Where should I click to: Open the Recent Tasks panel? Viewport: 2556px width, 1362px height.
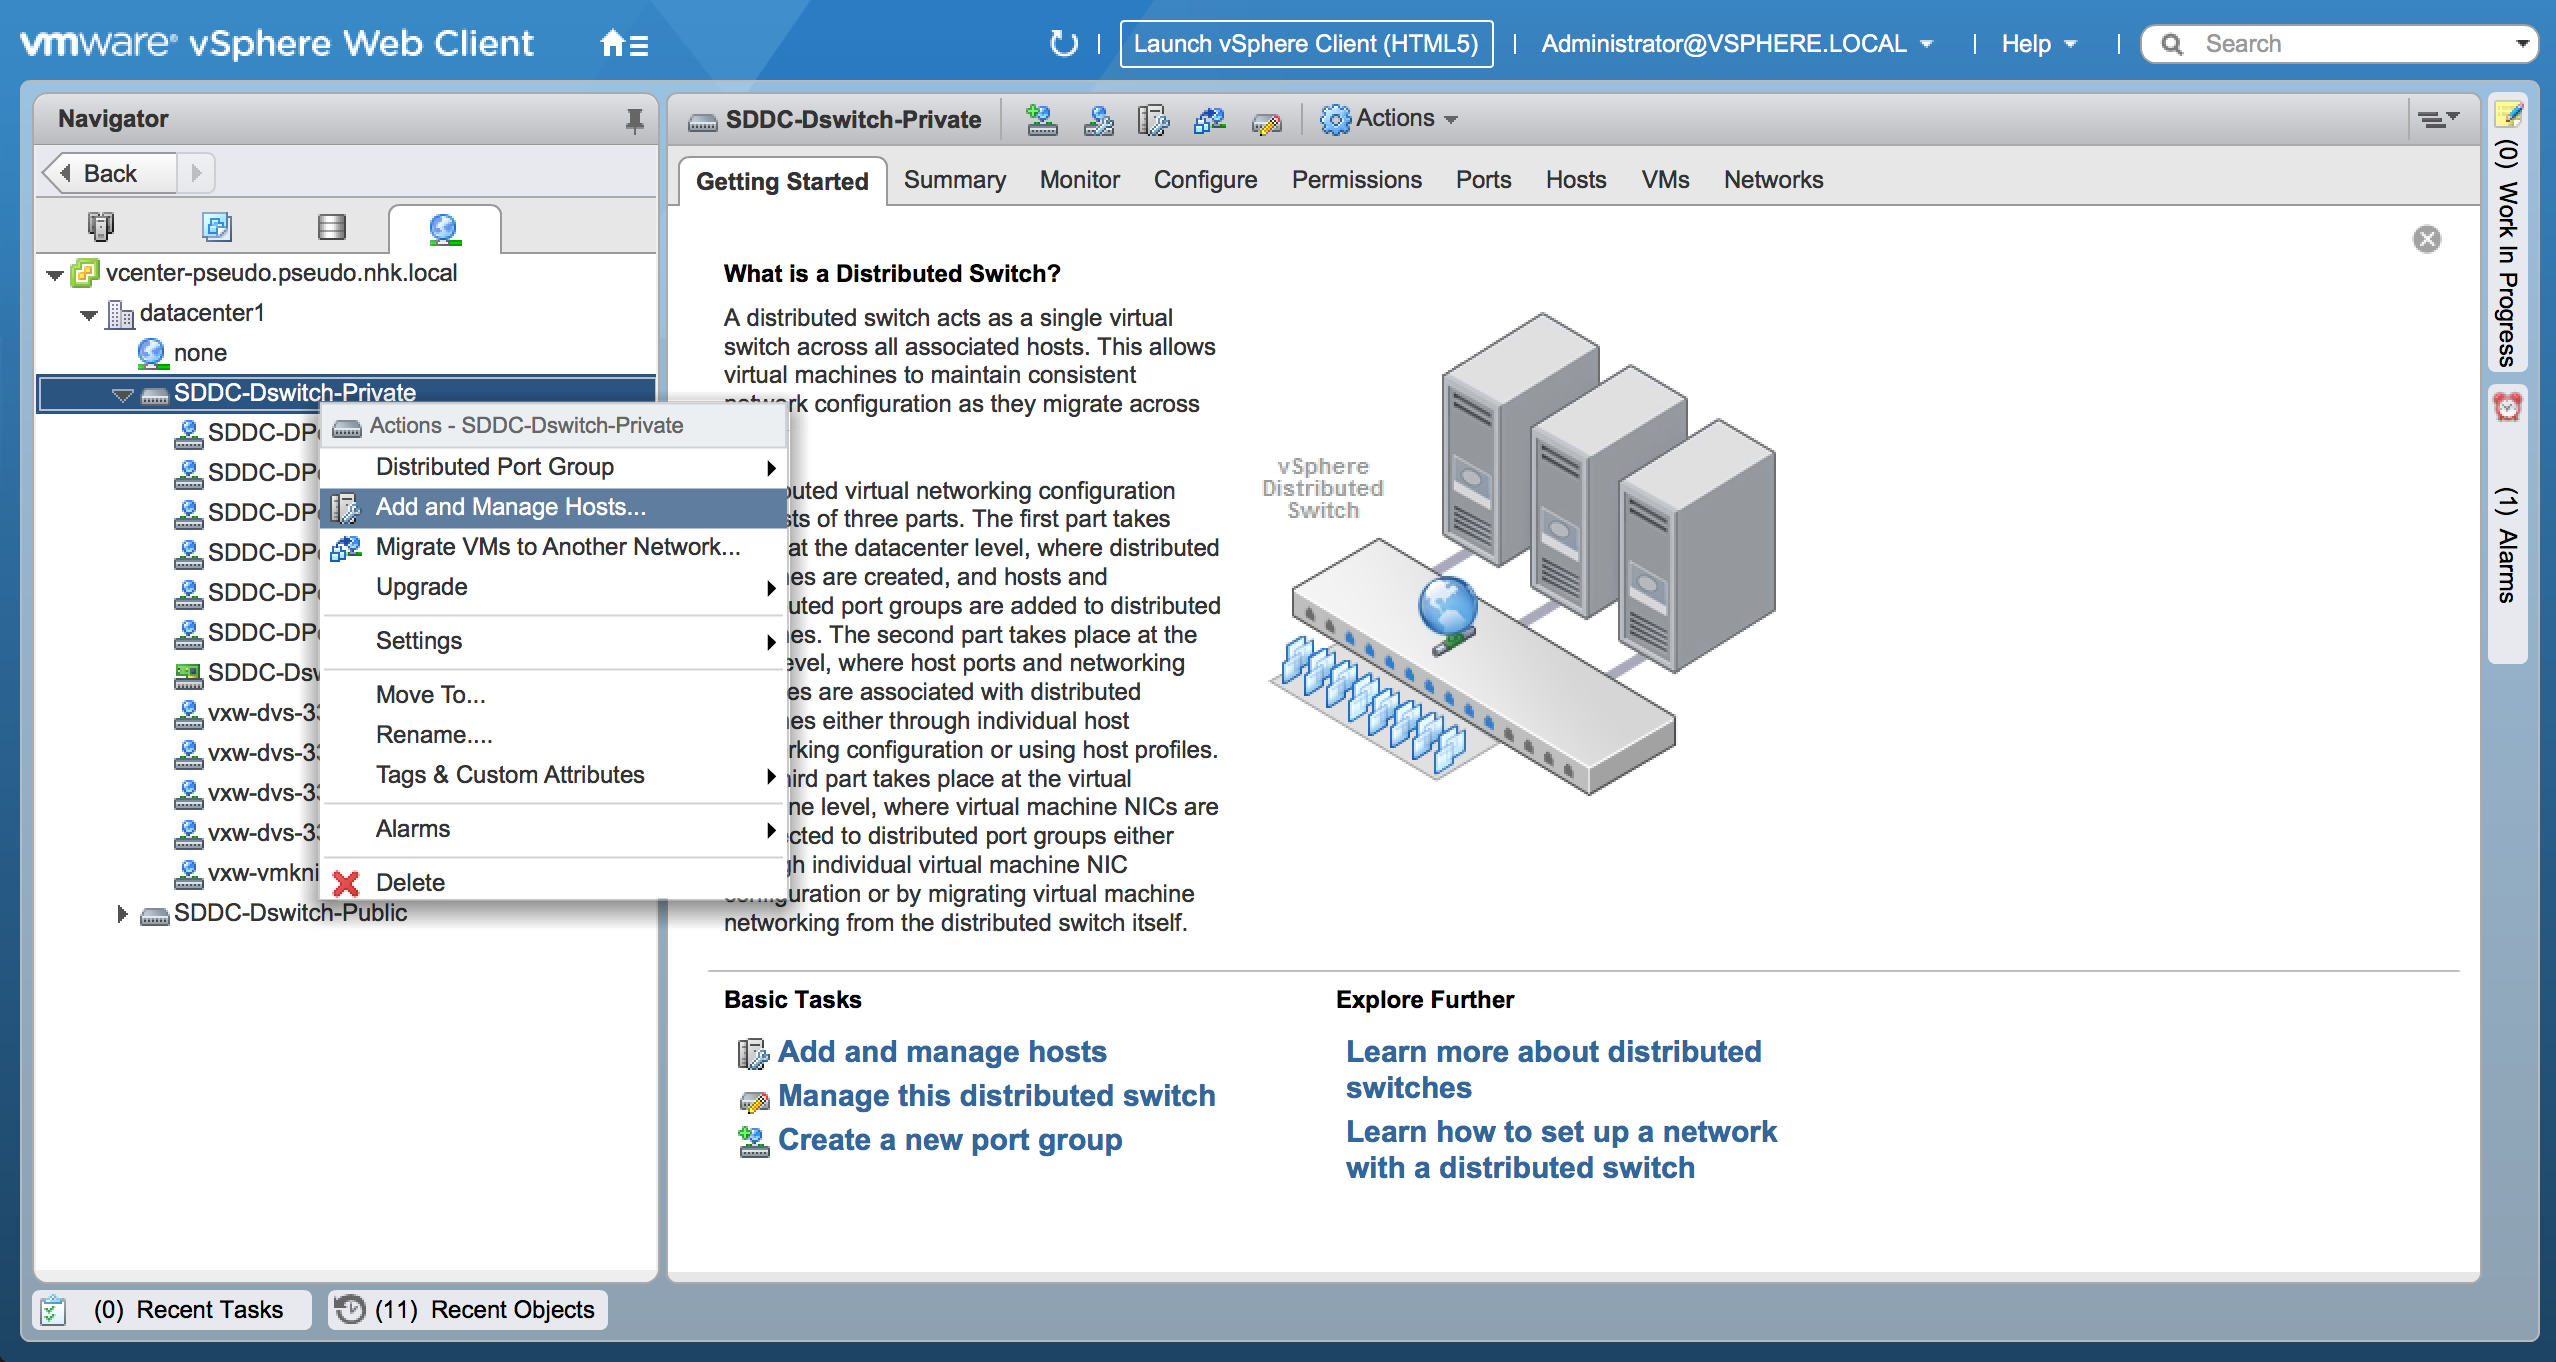(x=172, y=1310)
